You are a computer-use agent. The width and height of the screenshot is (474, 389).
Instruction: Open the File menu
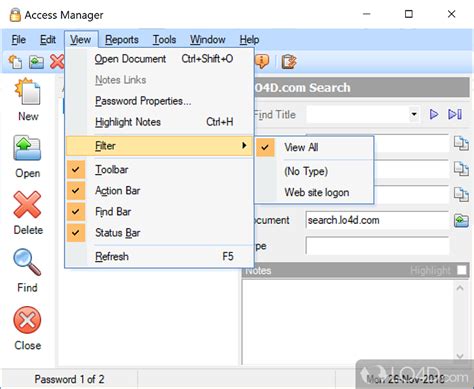(19, 40)
